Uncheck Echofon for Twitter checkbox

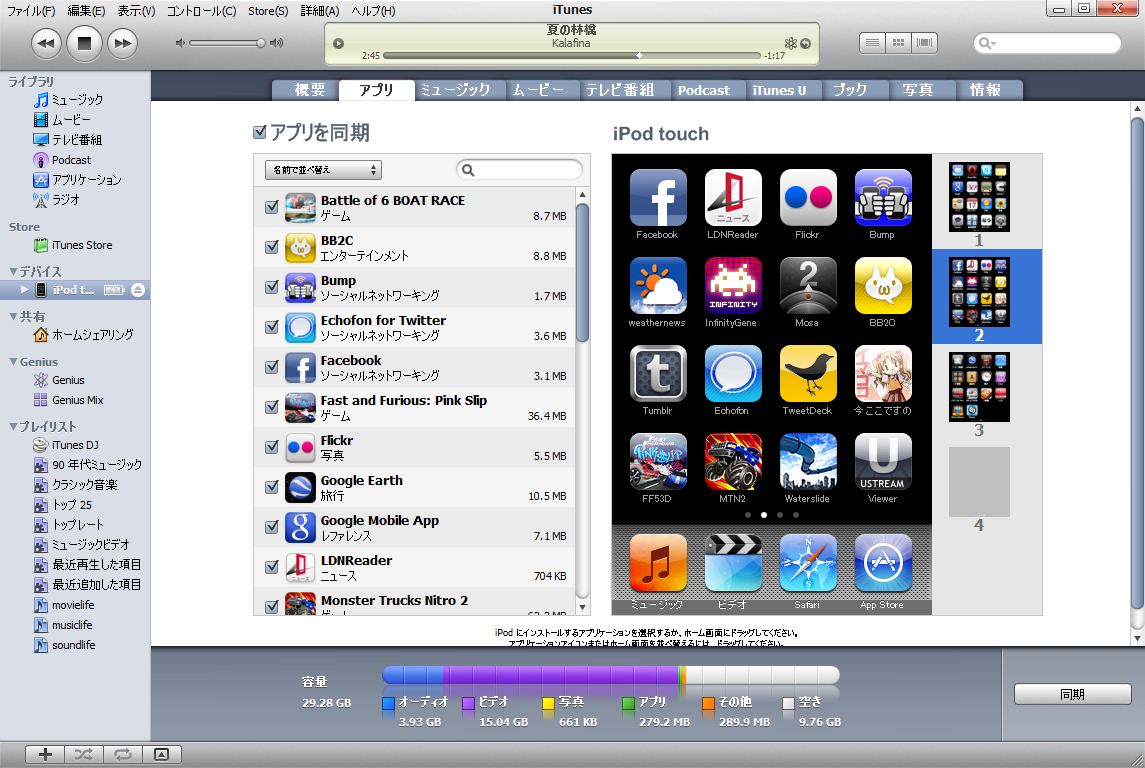coord(272,326)
